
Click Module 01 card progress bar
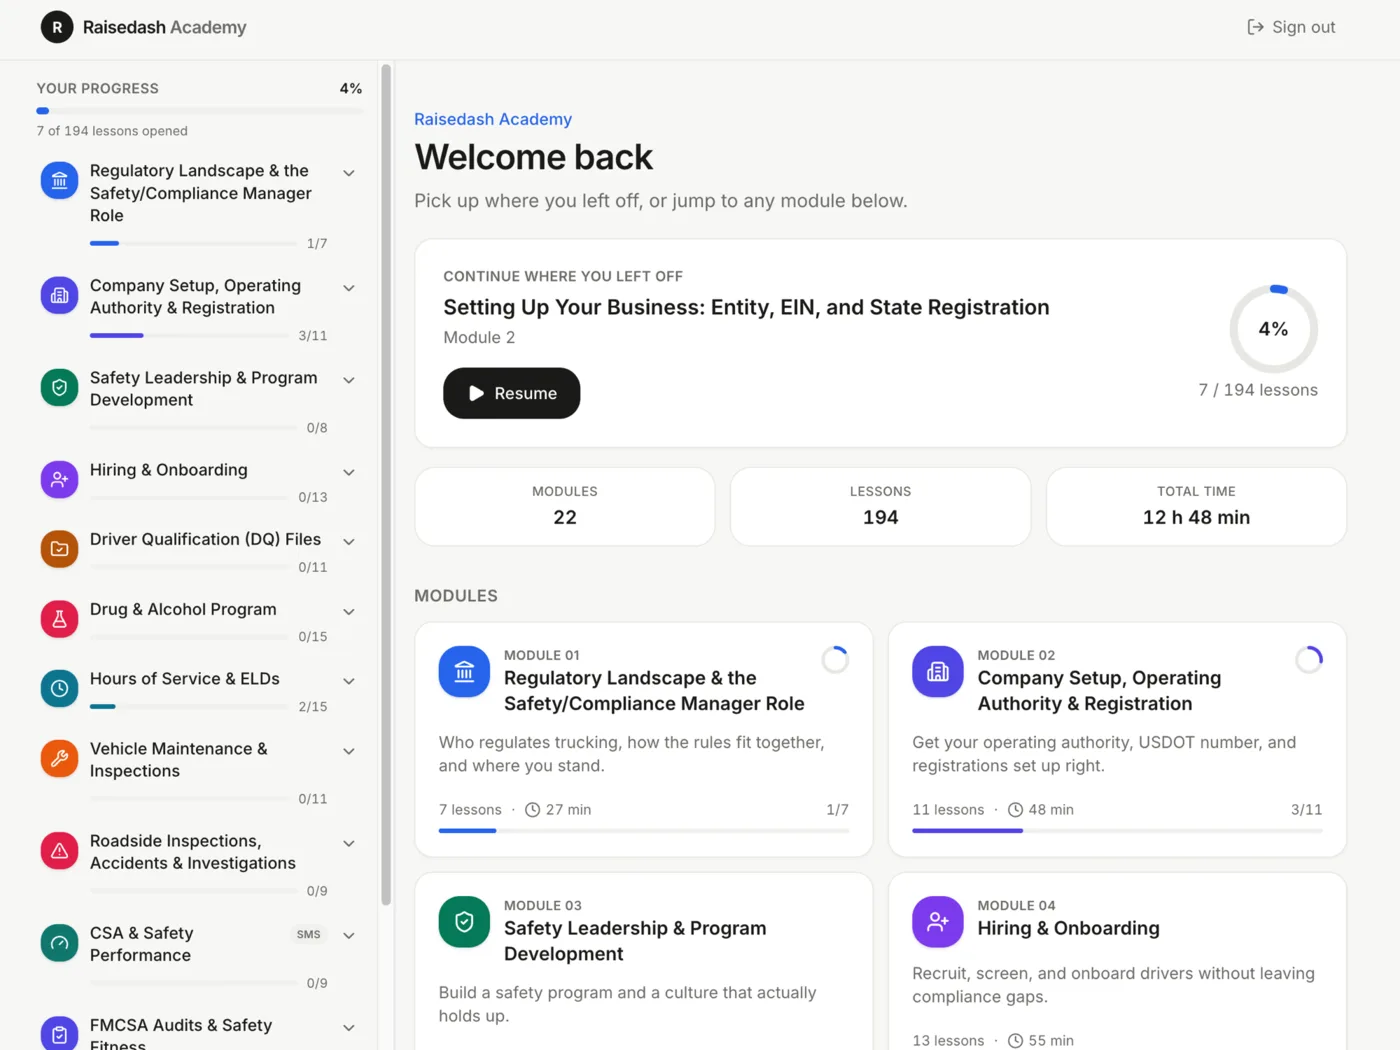[644, 831]
